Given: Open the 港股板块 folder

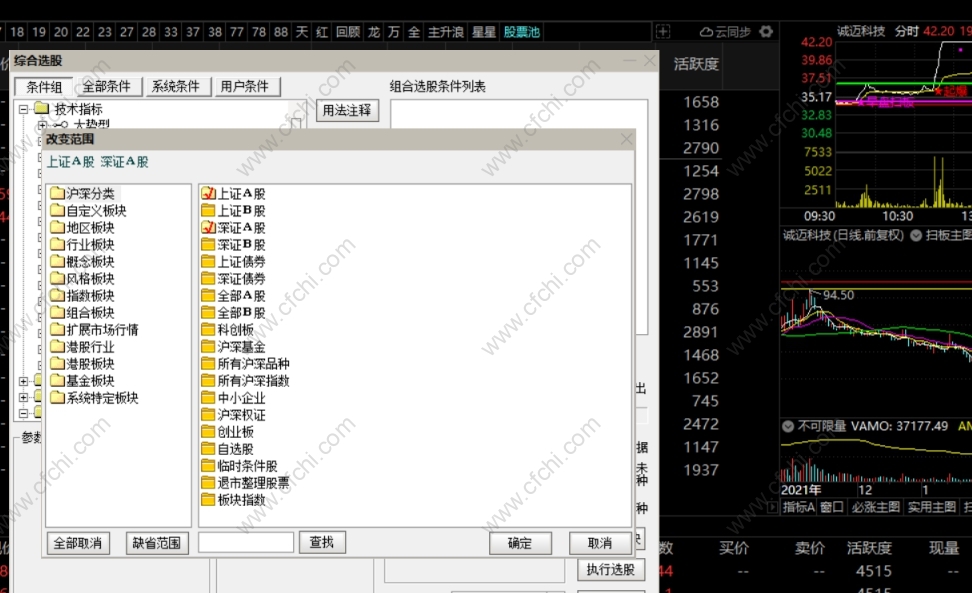Looking at the screenshot, I should (82, 364).
